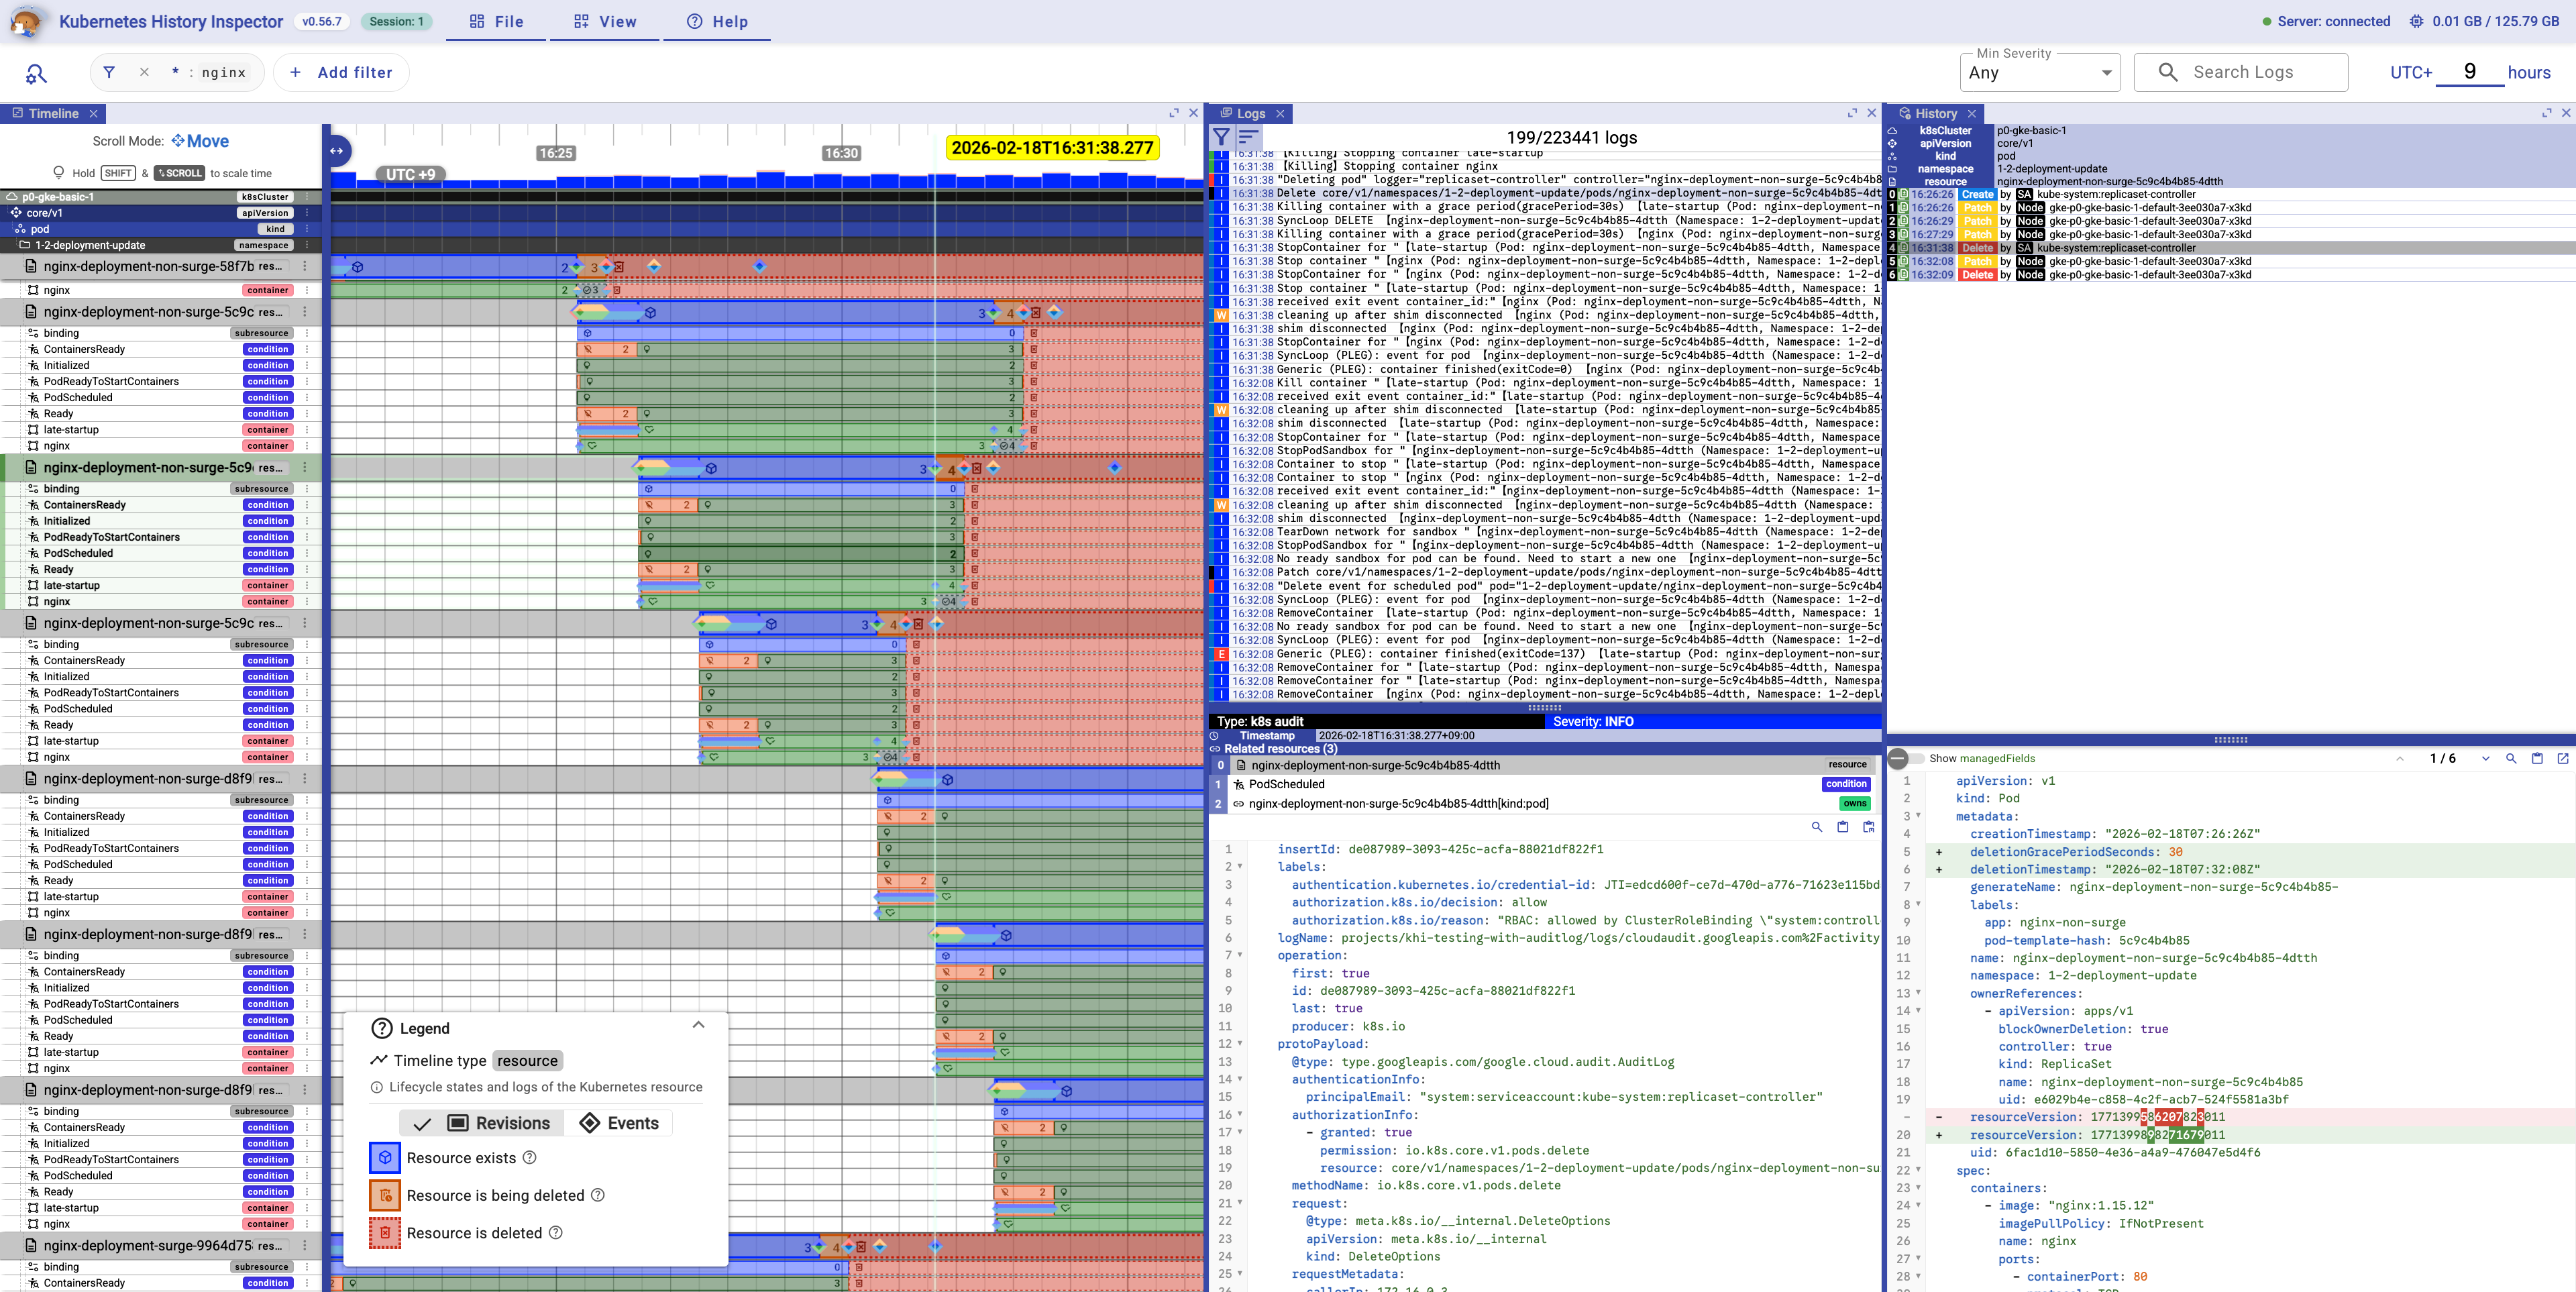Go to previous diff in History viewer
The width and height of the screenshot is (2576, 1292).
click(x=2399, y=758)
